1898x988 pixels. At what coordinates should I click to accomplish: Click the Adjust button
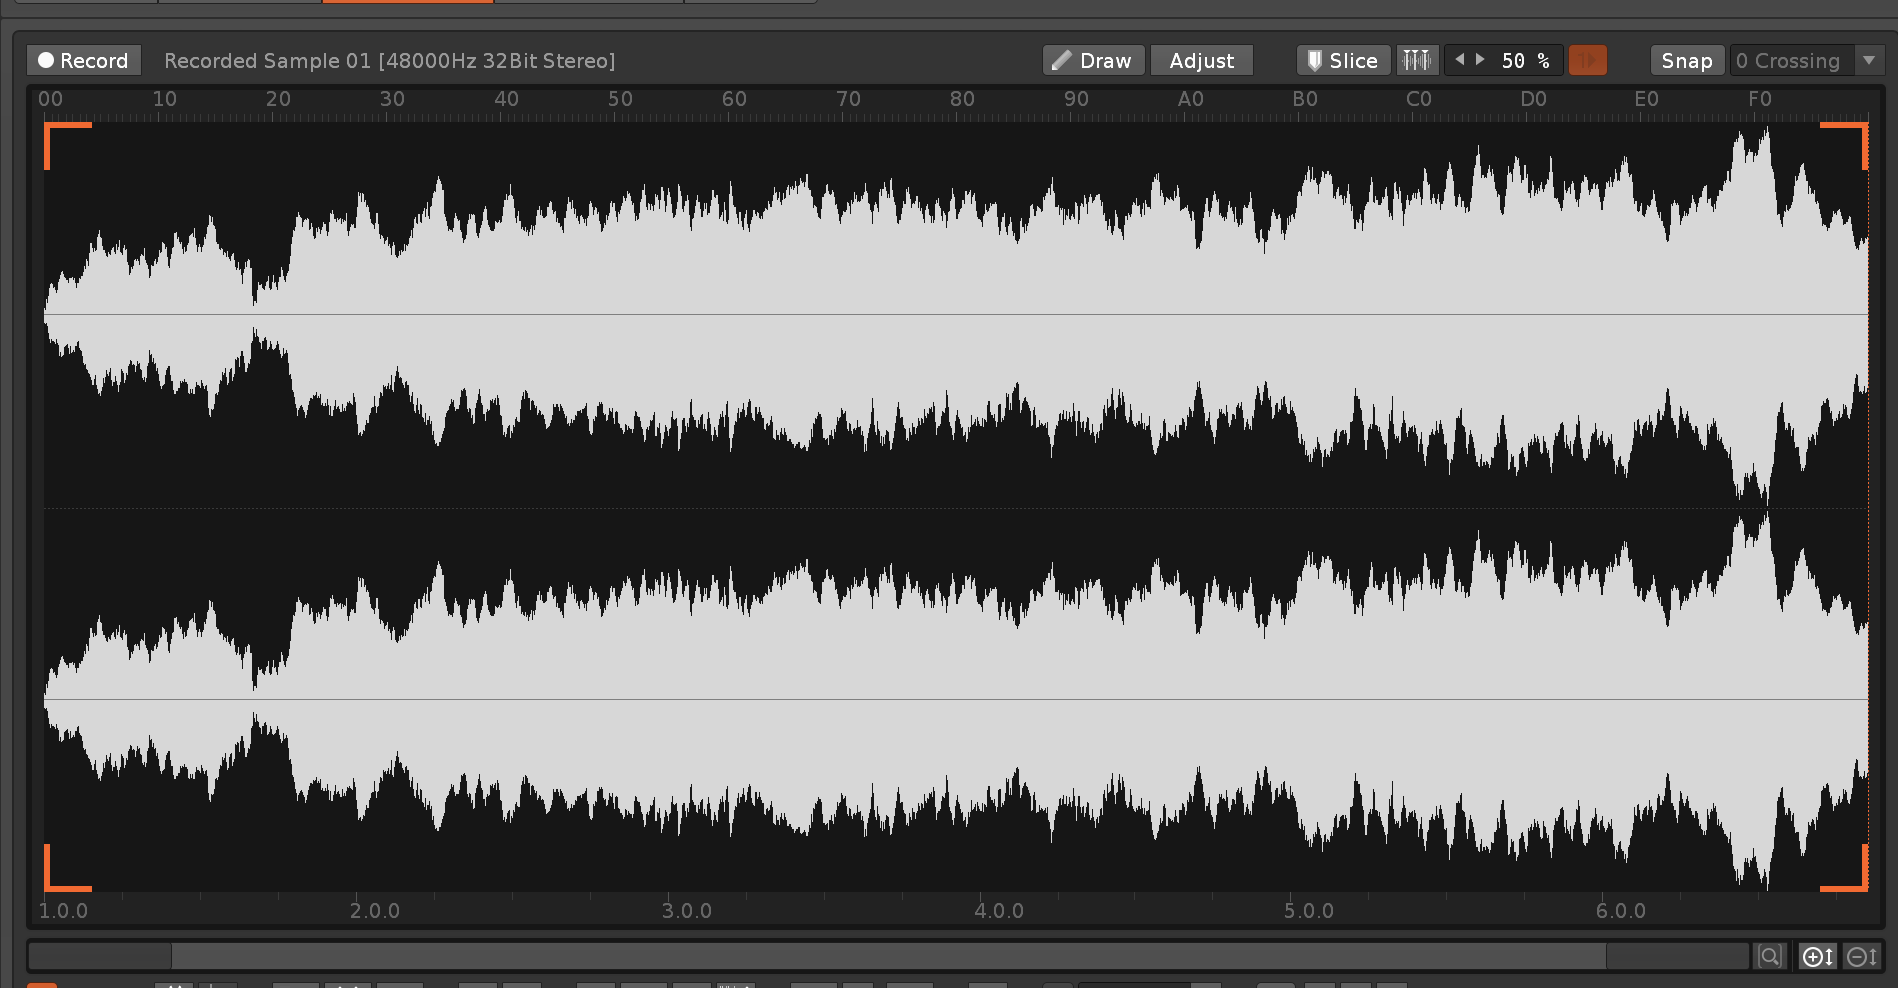[x=1201, y=61]
